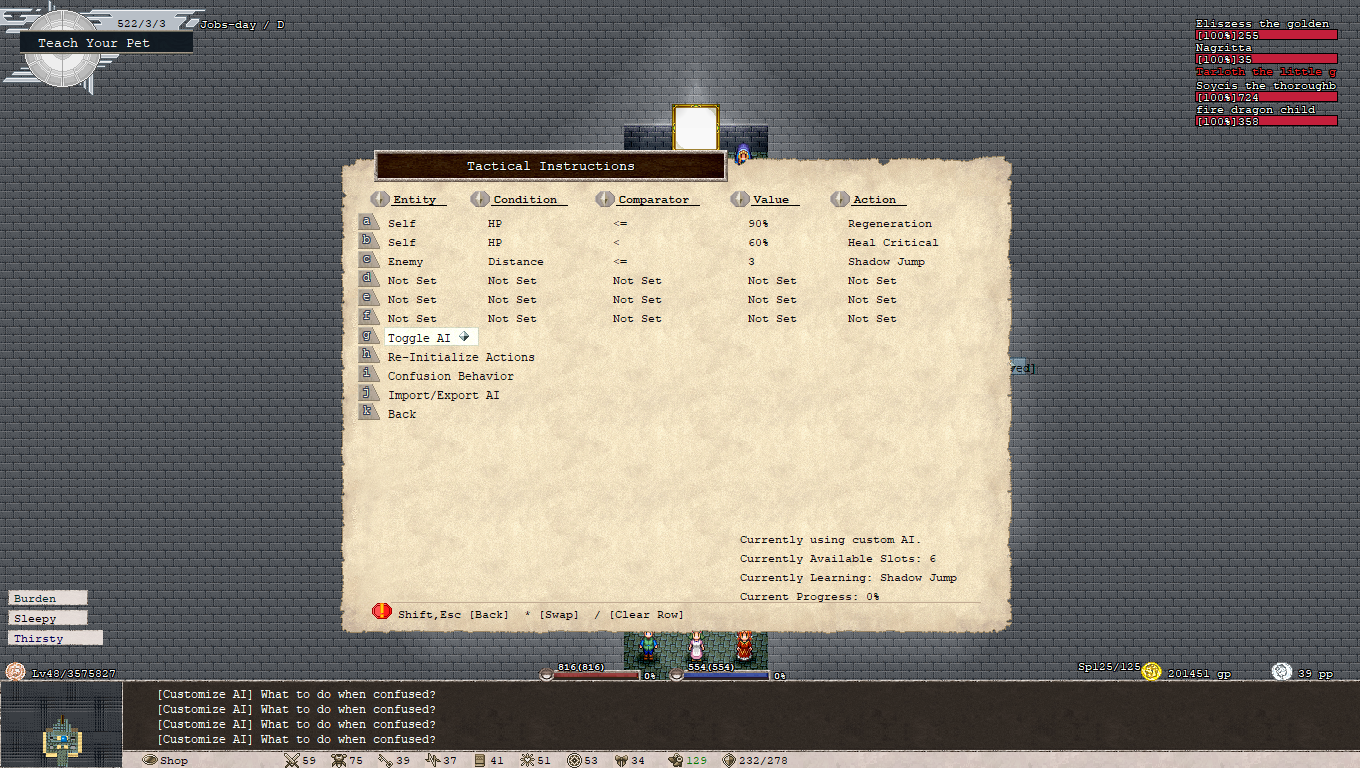1360x768 pixels.
Task: Click the emblem icon beside the Condition header
Action: pyautogui.click(x=479, y=199)
